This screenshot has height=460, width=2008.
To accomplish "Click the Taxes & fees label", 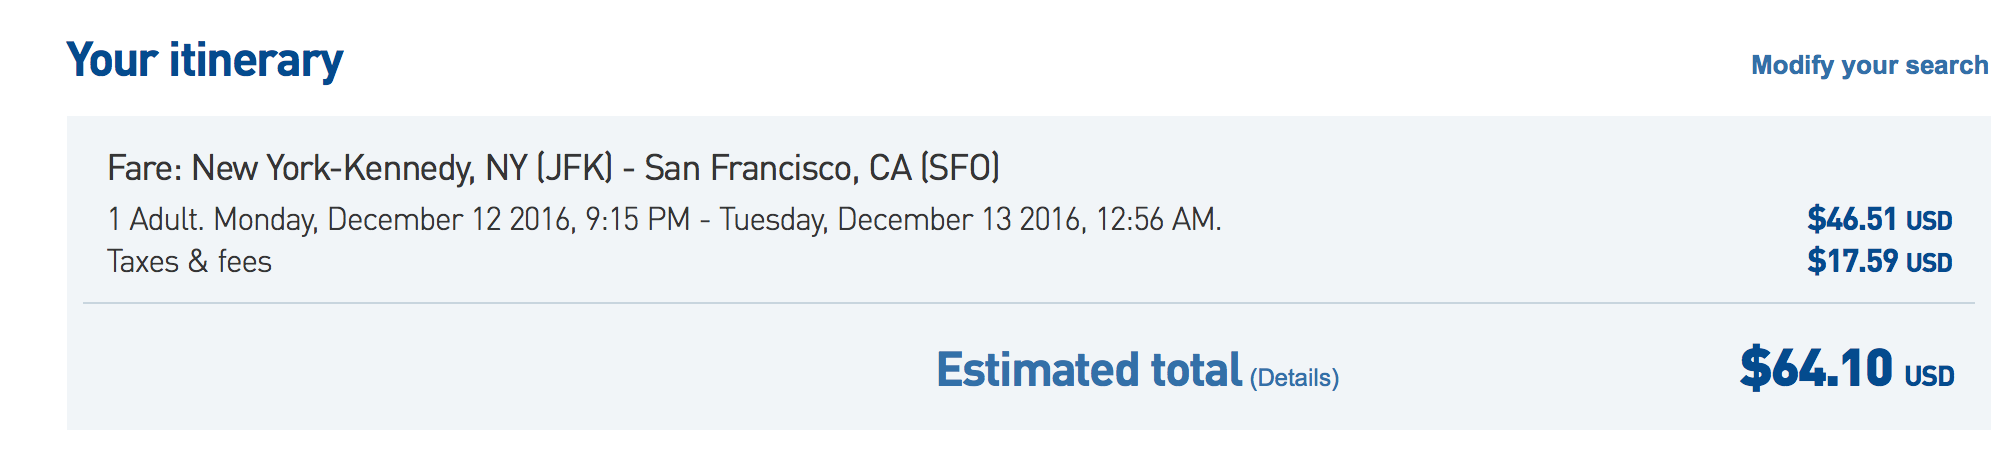I will tap(189, 262).
